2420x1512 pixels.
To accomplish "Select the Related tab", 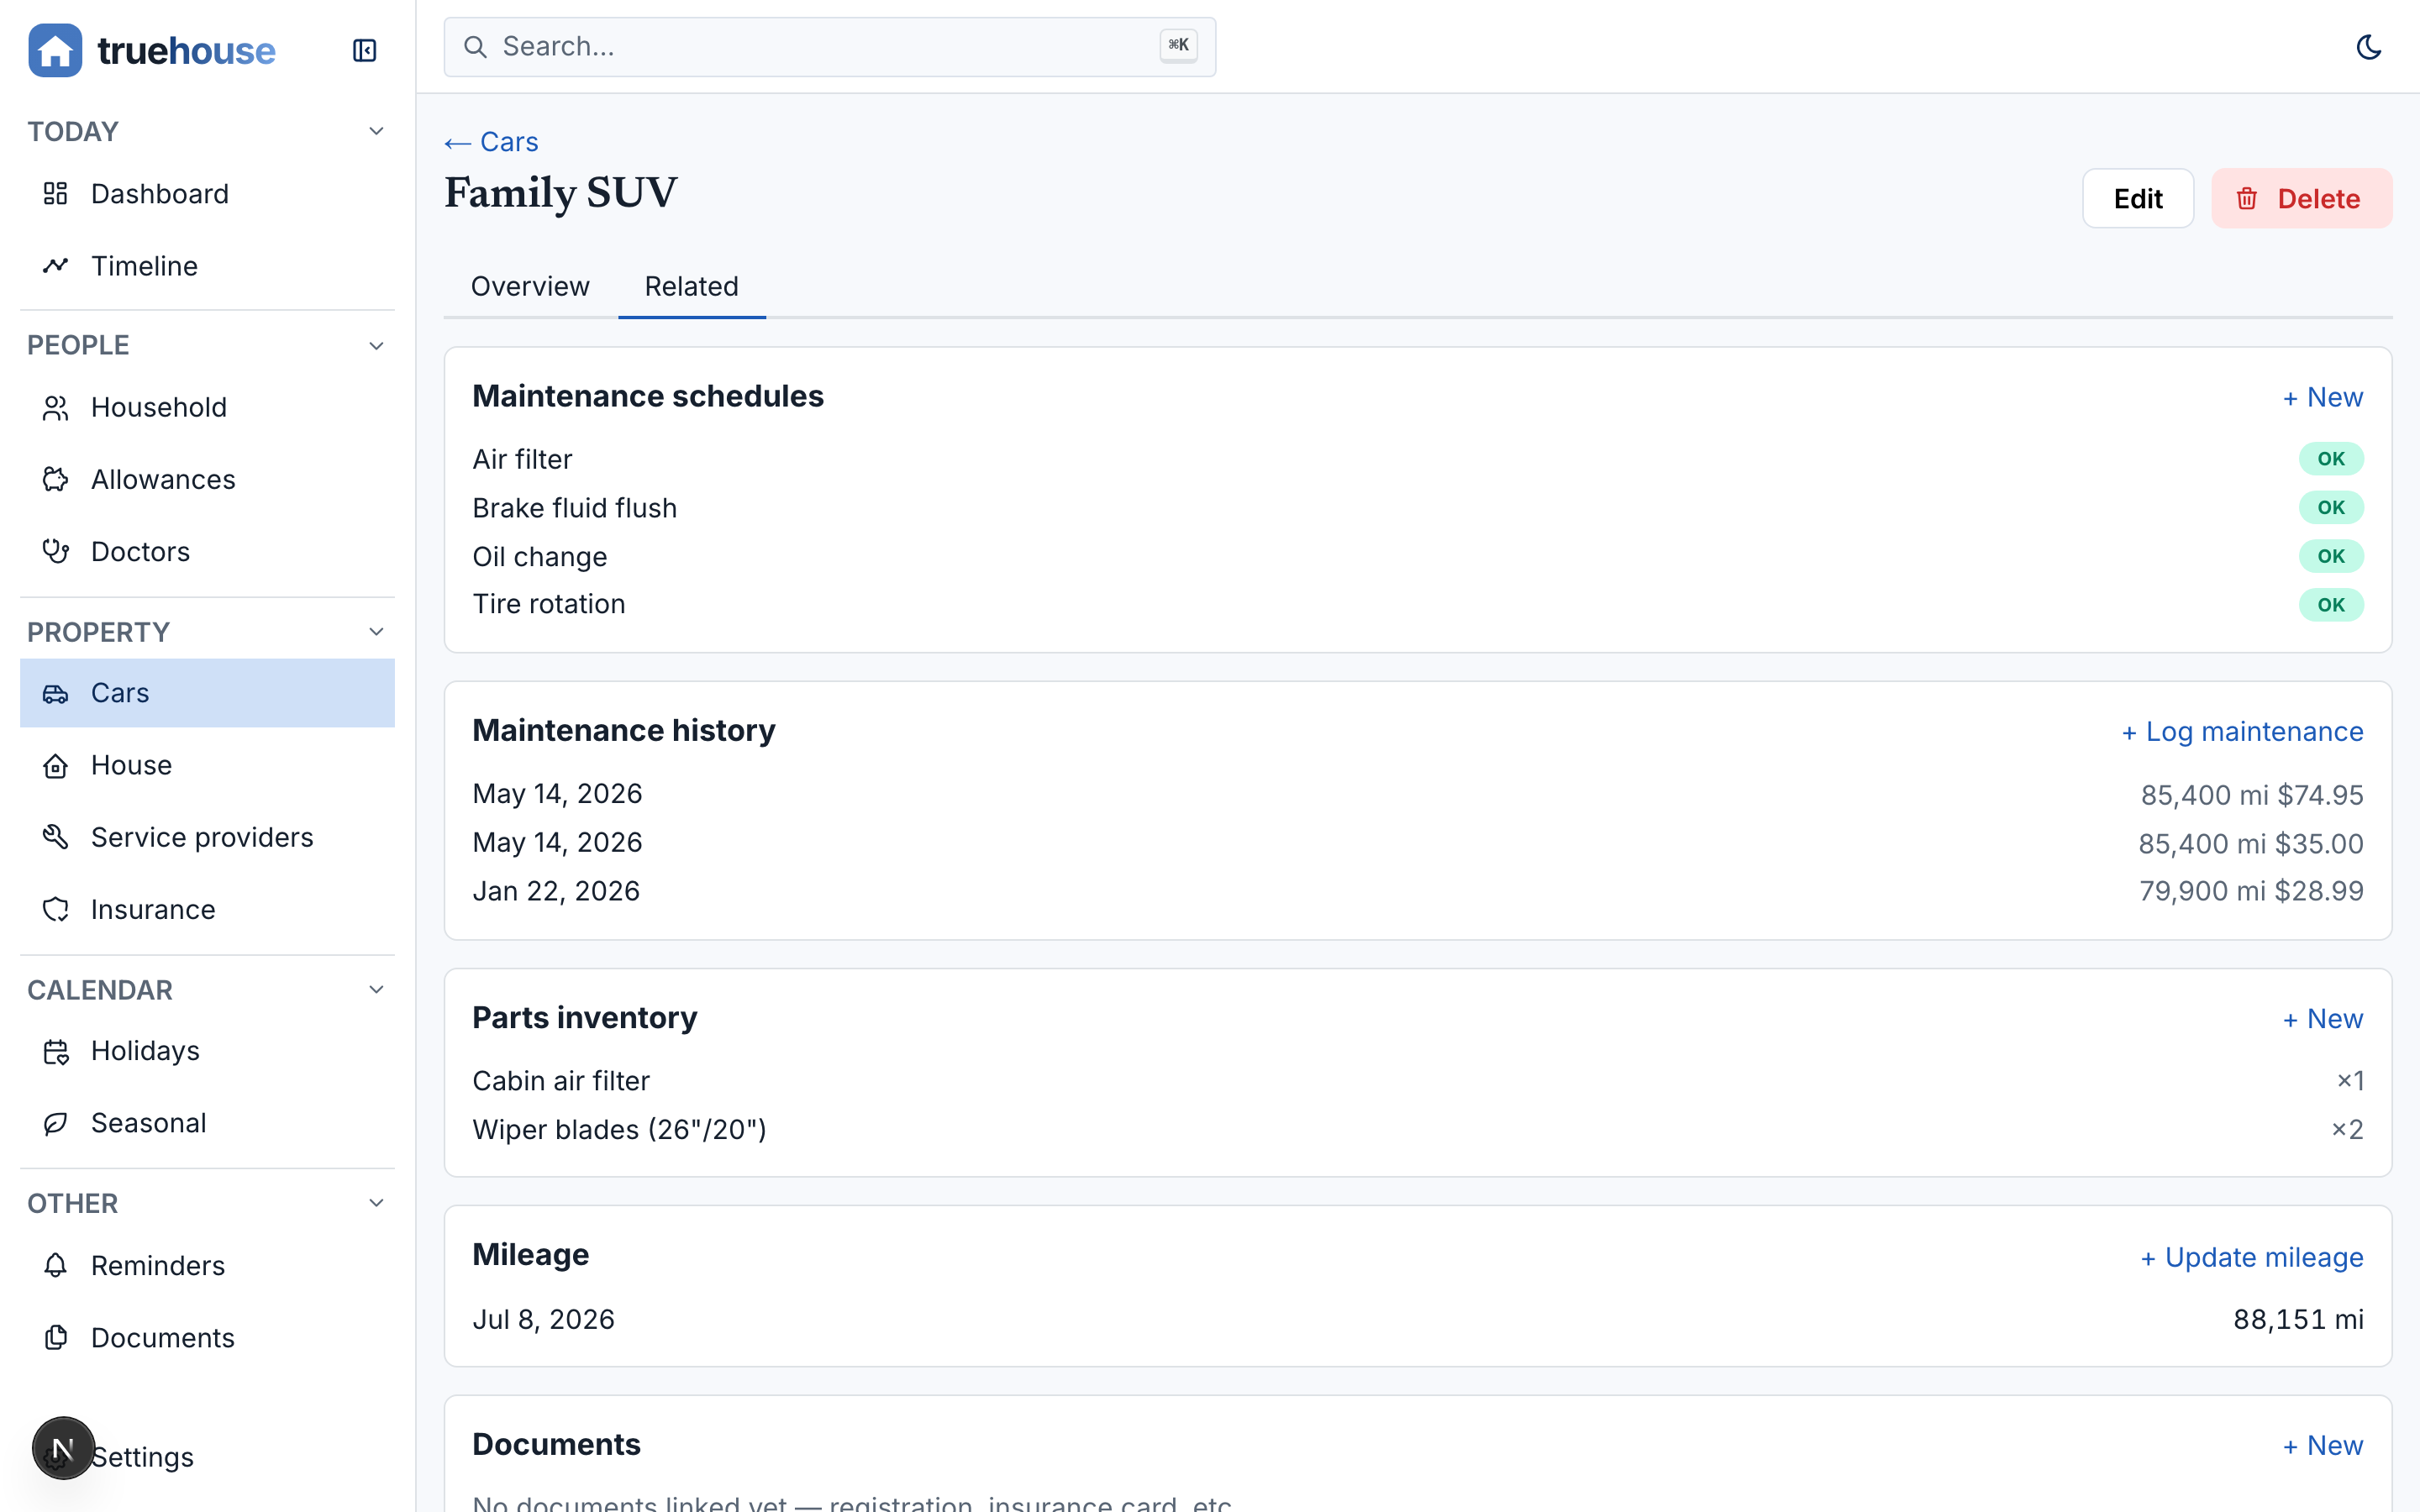I will (x=692, y=287).
